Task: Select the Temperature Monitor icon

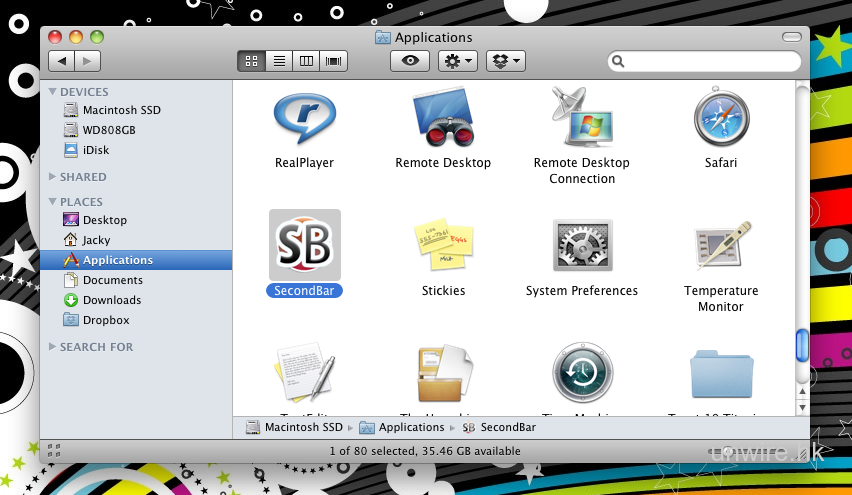Action: 721,246
